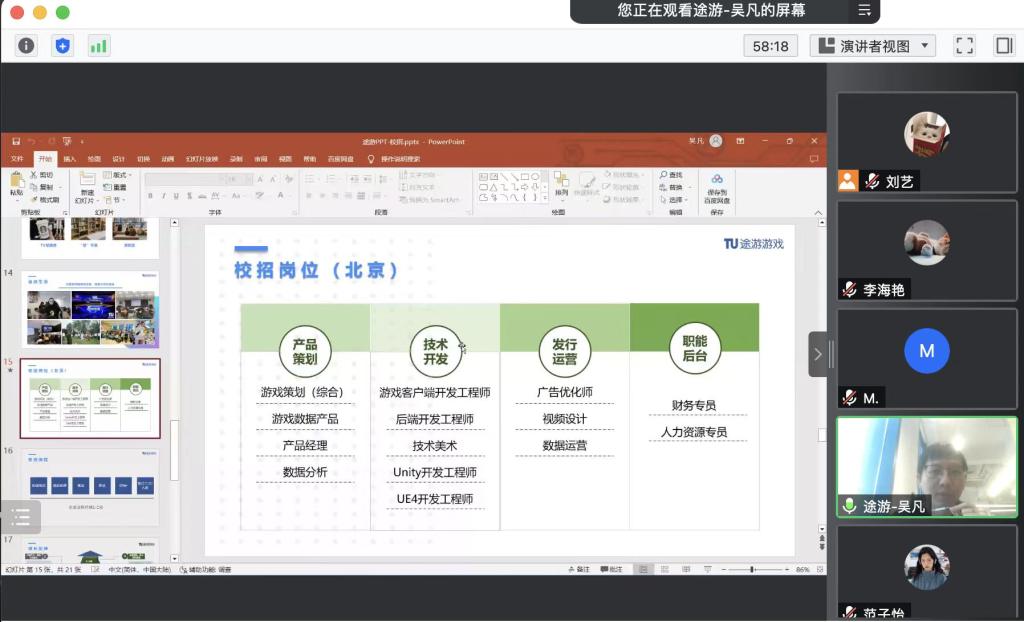Click the floating list icon at bottom left
This screenshot has width=1024, height=622.
click(20, 517)
